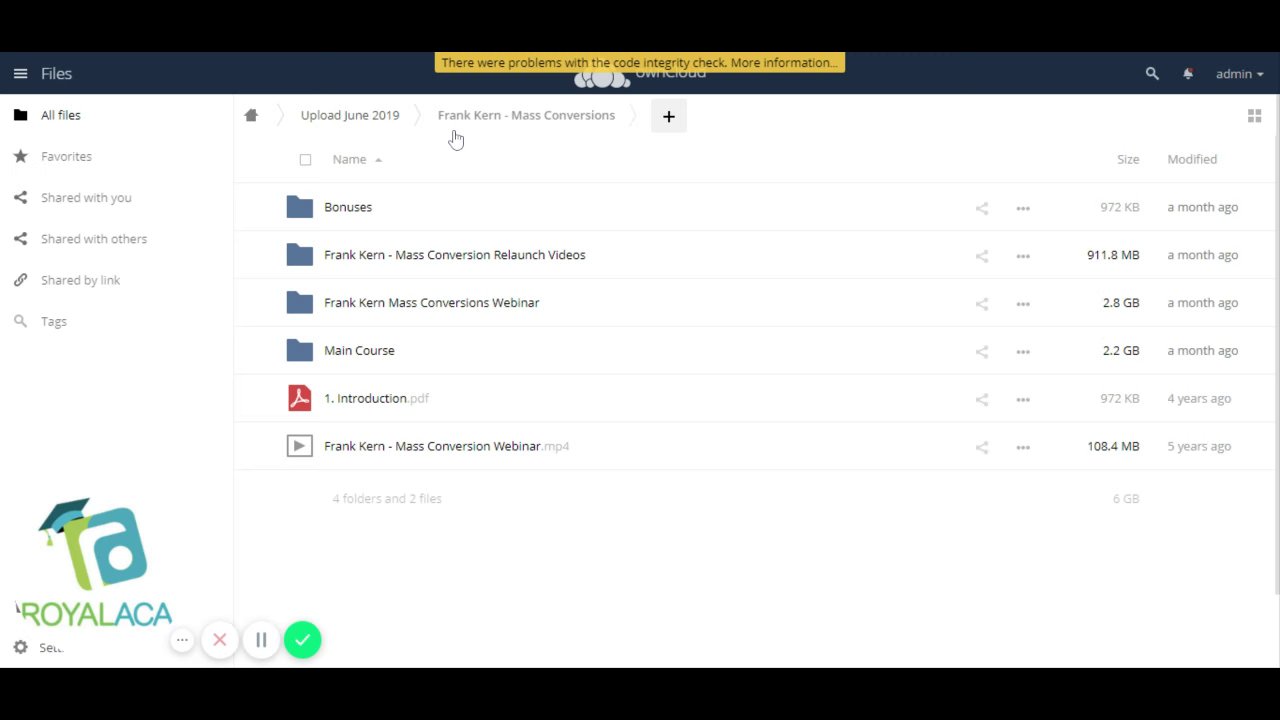Sort by Size column header
1280x720 pixels.
click(1128, 159)
